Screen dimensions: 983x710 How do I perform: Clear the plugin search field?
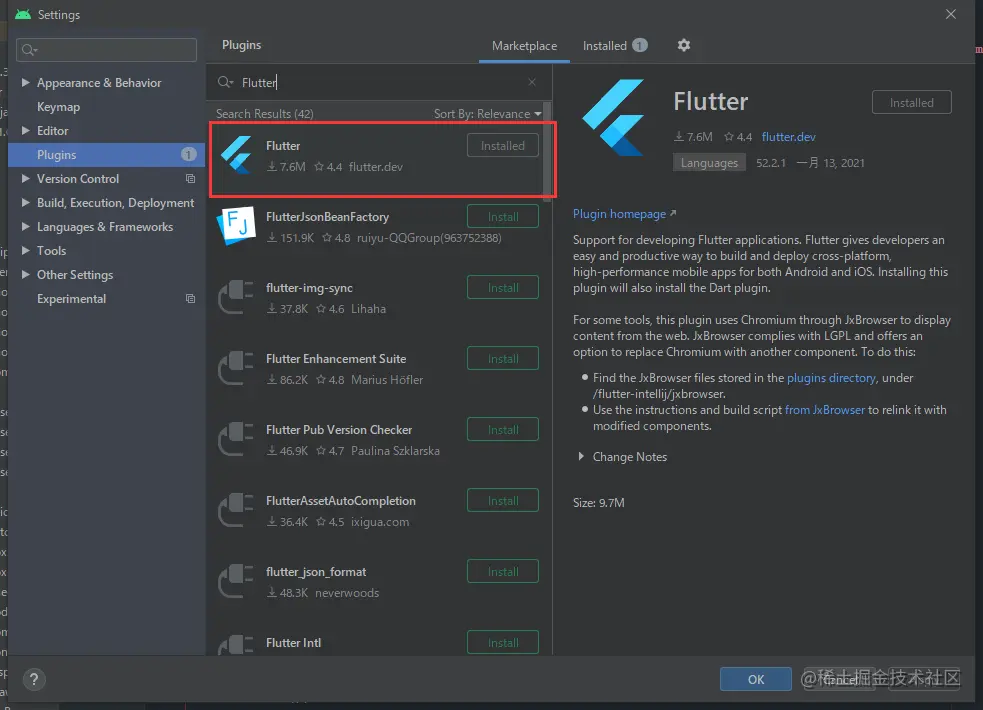click(x=532, y=83)
